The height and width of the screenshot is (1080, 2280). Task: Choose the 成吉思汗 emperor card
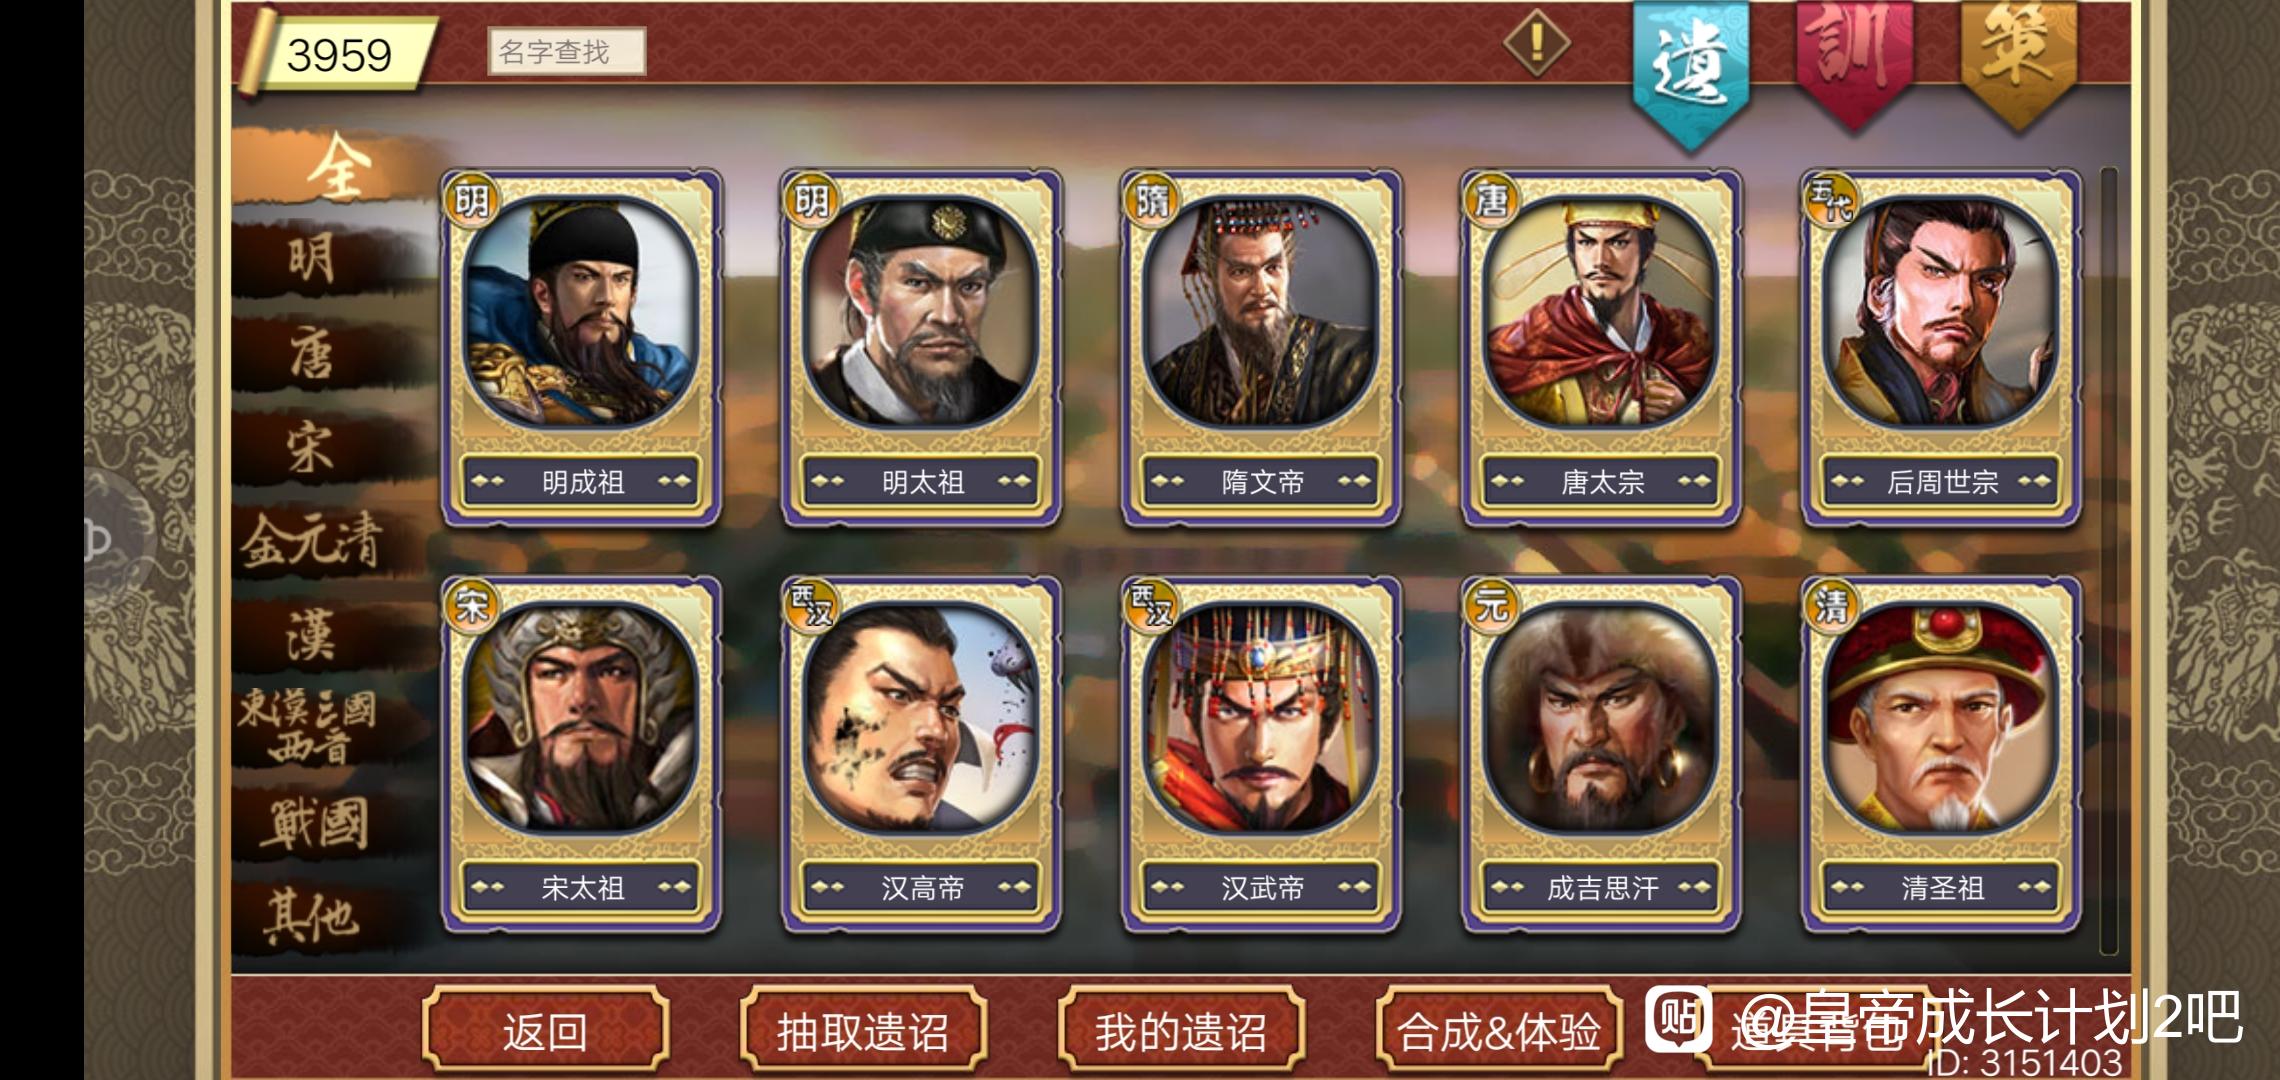(1601, 753)
